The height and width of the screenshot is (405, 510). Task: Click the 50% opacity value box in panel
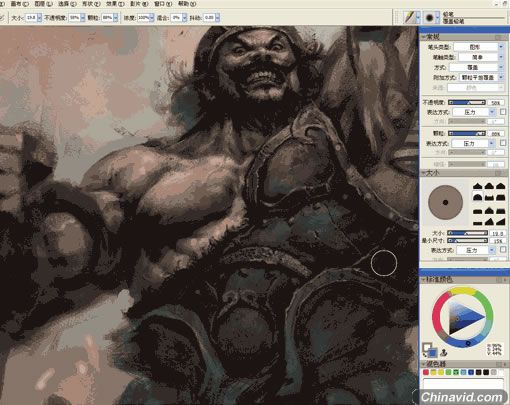coord(496,103)
